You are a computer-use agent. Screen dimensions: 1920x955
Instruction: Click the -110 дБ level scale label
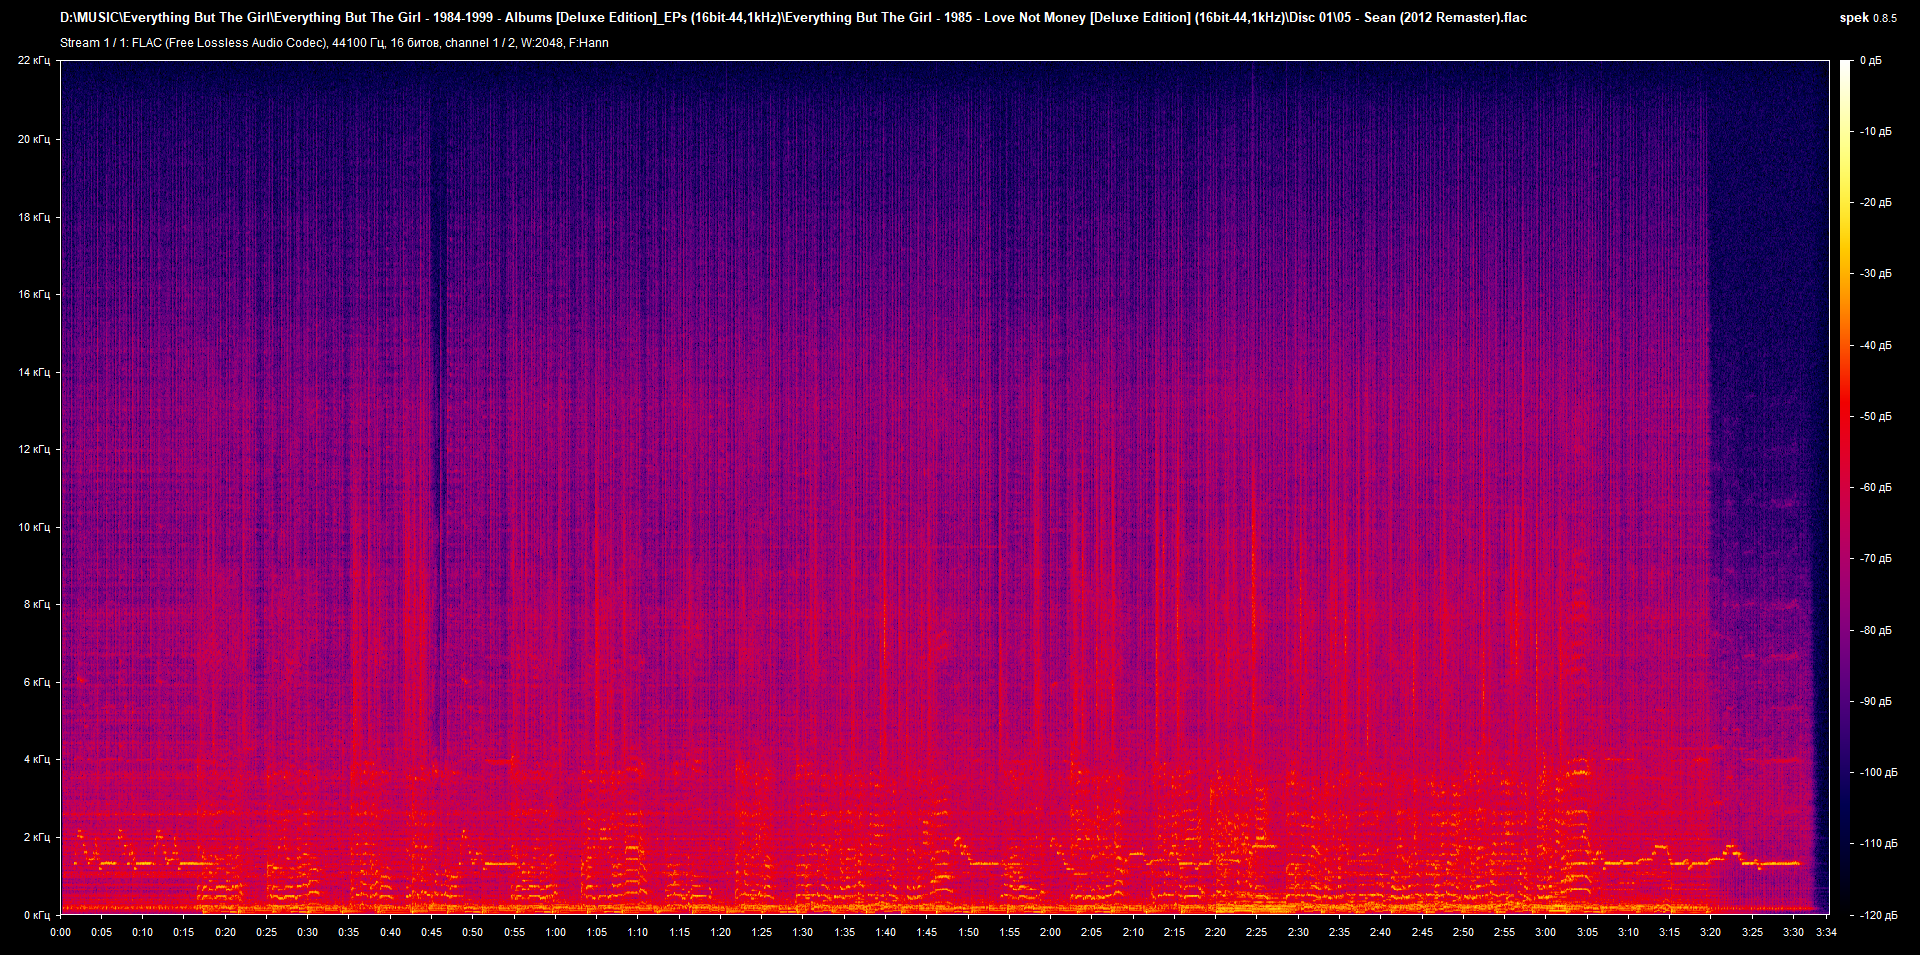coord(1878,843)
